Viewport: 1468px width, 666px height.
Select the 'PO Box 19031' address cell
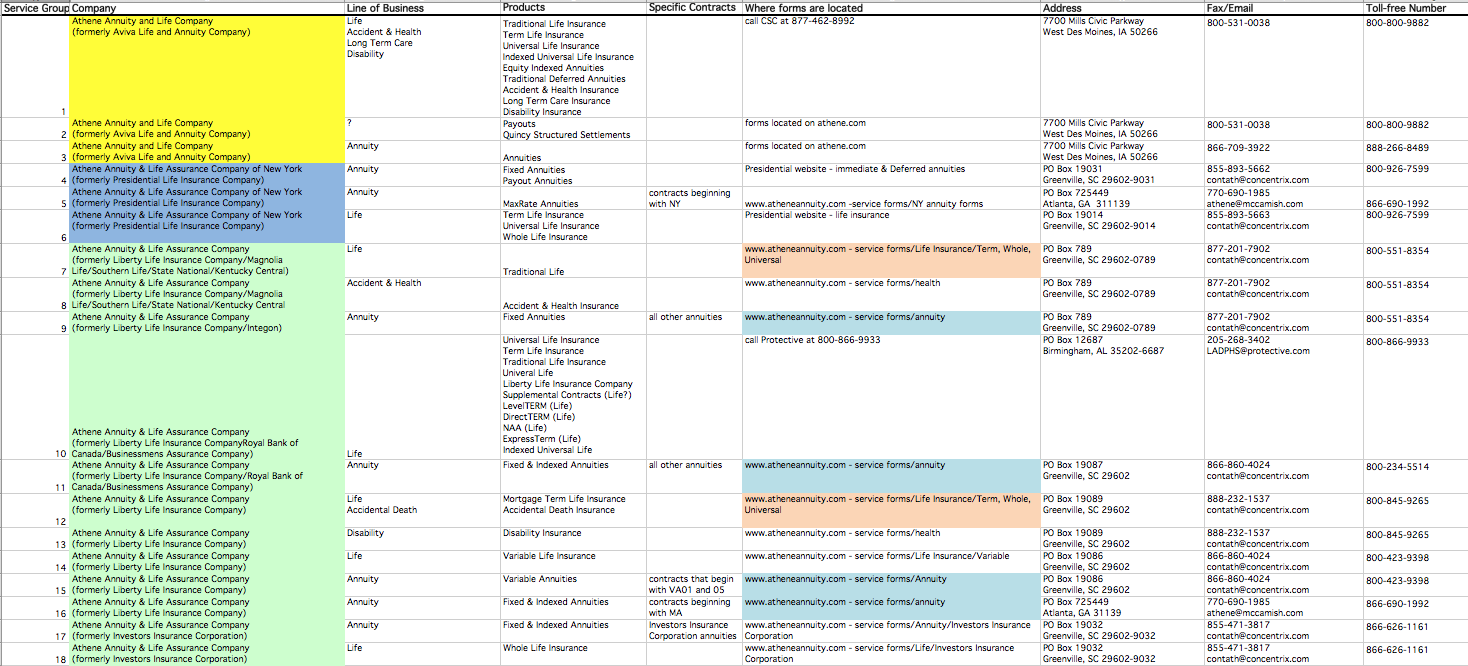(1121, 175)
